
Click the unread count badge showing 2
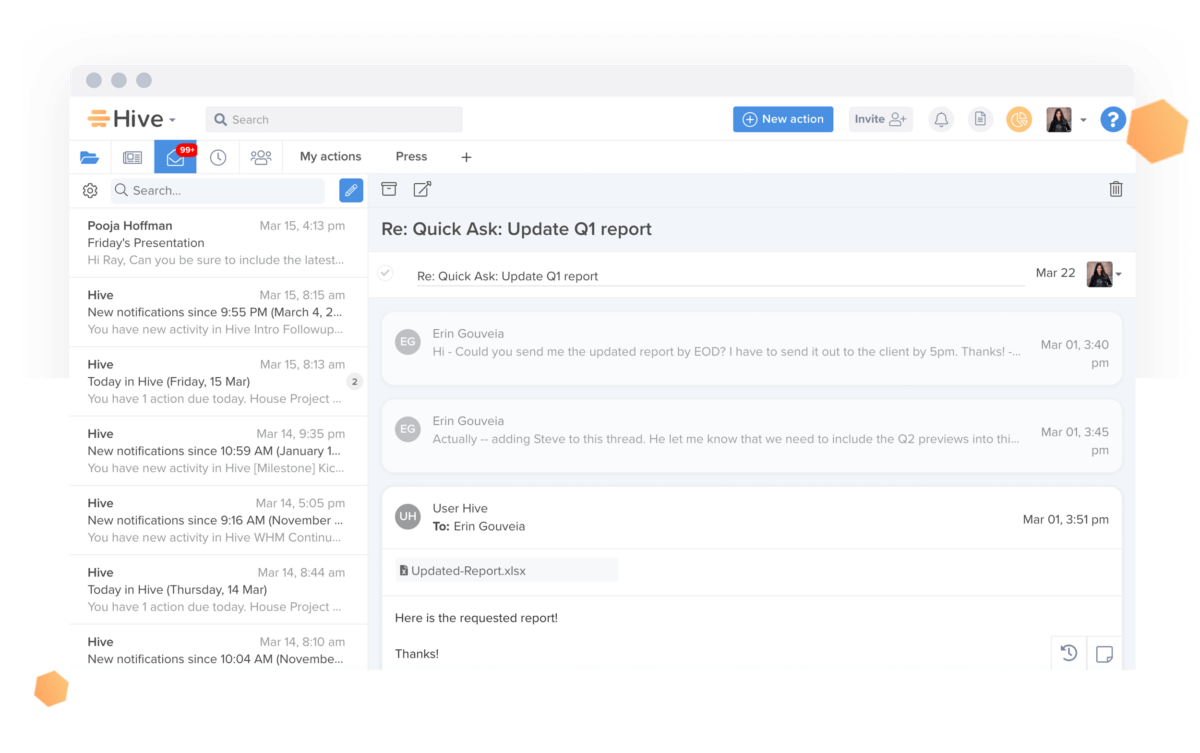(354, 382)
